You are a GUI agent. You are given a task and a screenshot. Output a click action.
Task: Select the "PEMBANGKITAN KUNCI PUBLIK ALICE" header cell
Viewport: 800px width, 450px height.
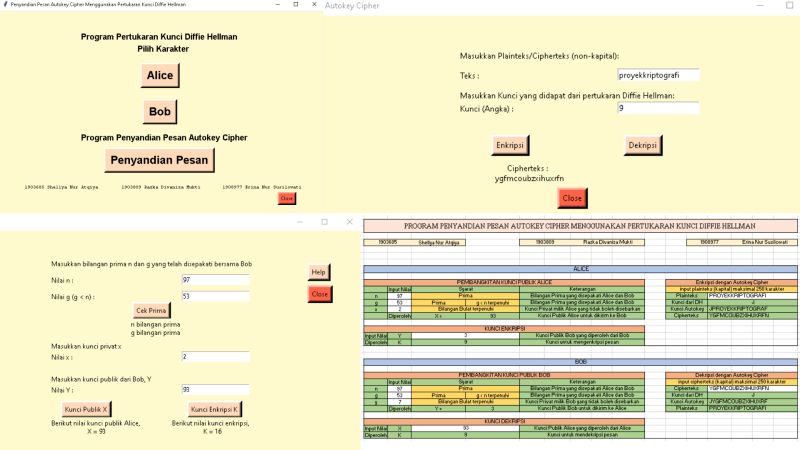click(x=504, y=283)
